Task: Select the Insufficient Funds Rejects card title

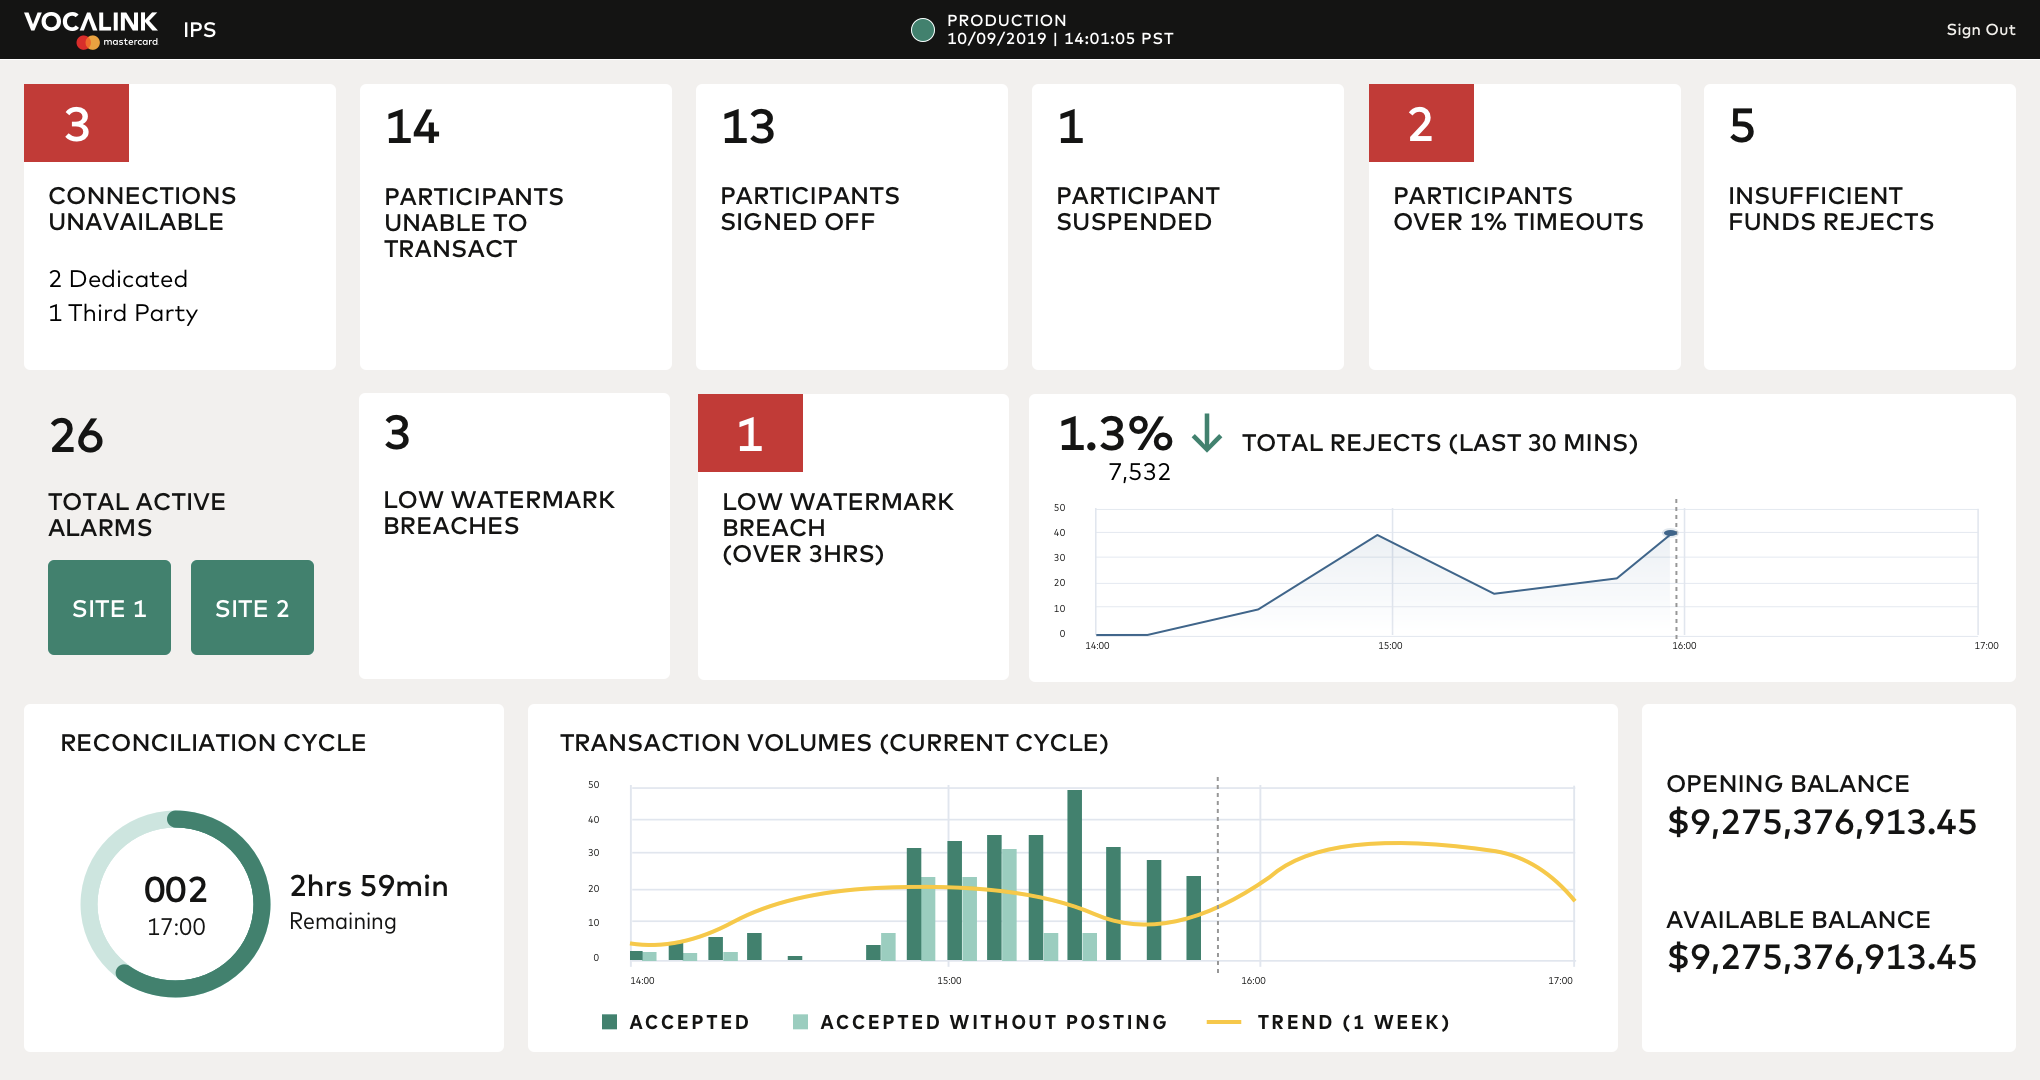Action: 1831,209
